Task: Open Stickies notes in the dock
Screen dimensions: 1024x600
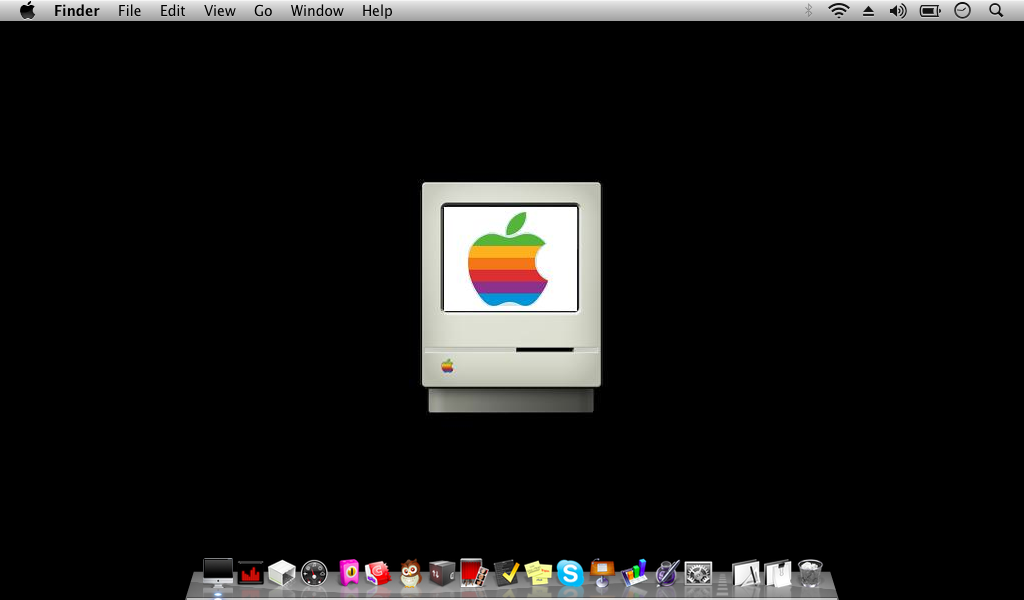Action: tap(538, 573)
